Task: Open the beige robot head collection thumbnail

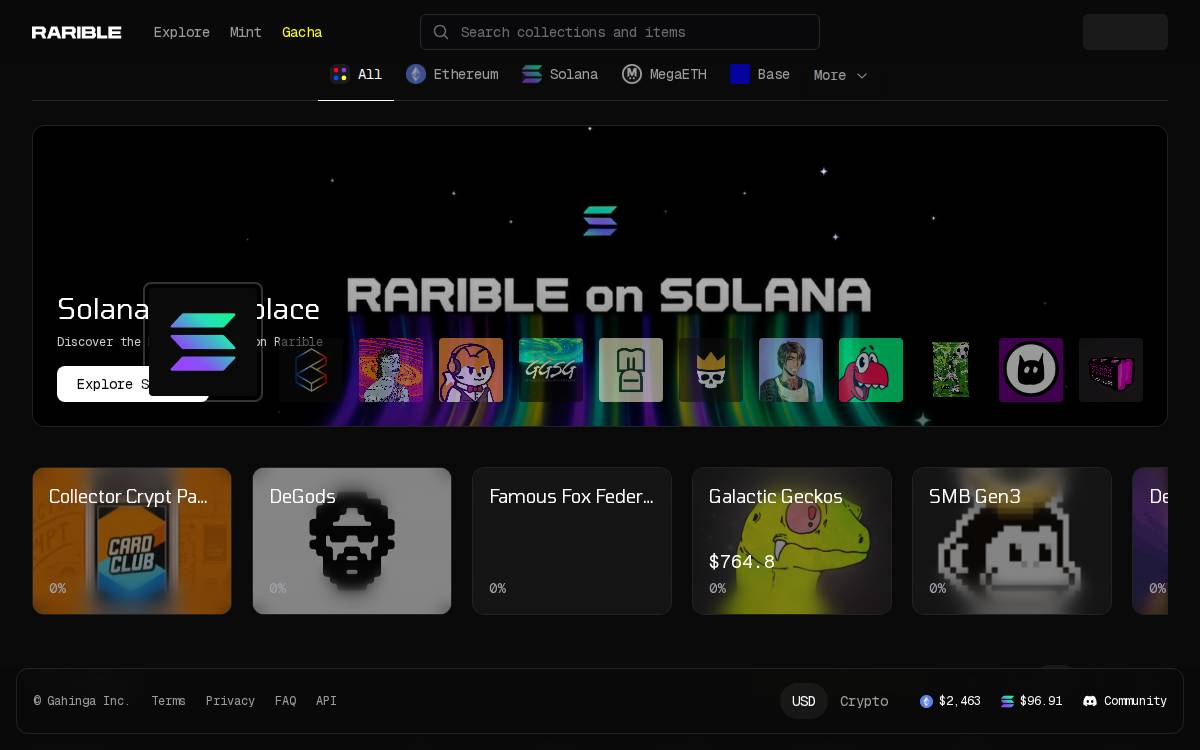Action: 631,370
